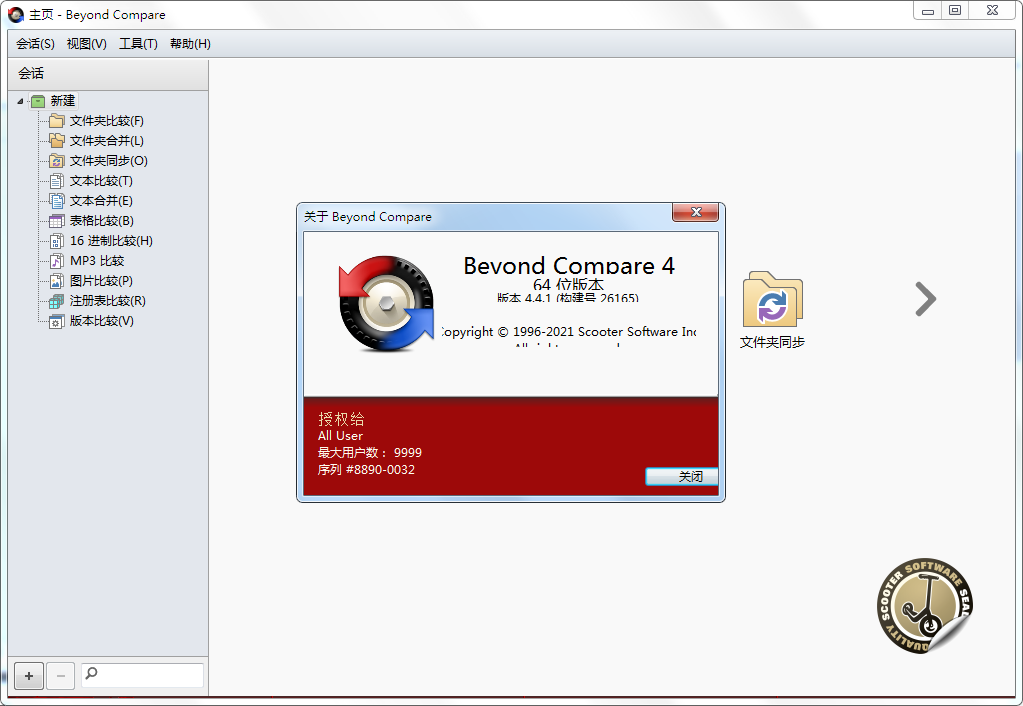The image size is (1023, 706).
Task: Click the plus add session button
Action: [x=29, y=676]
